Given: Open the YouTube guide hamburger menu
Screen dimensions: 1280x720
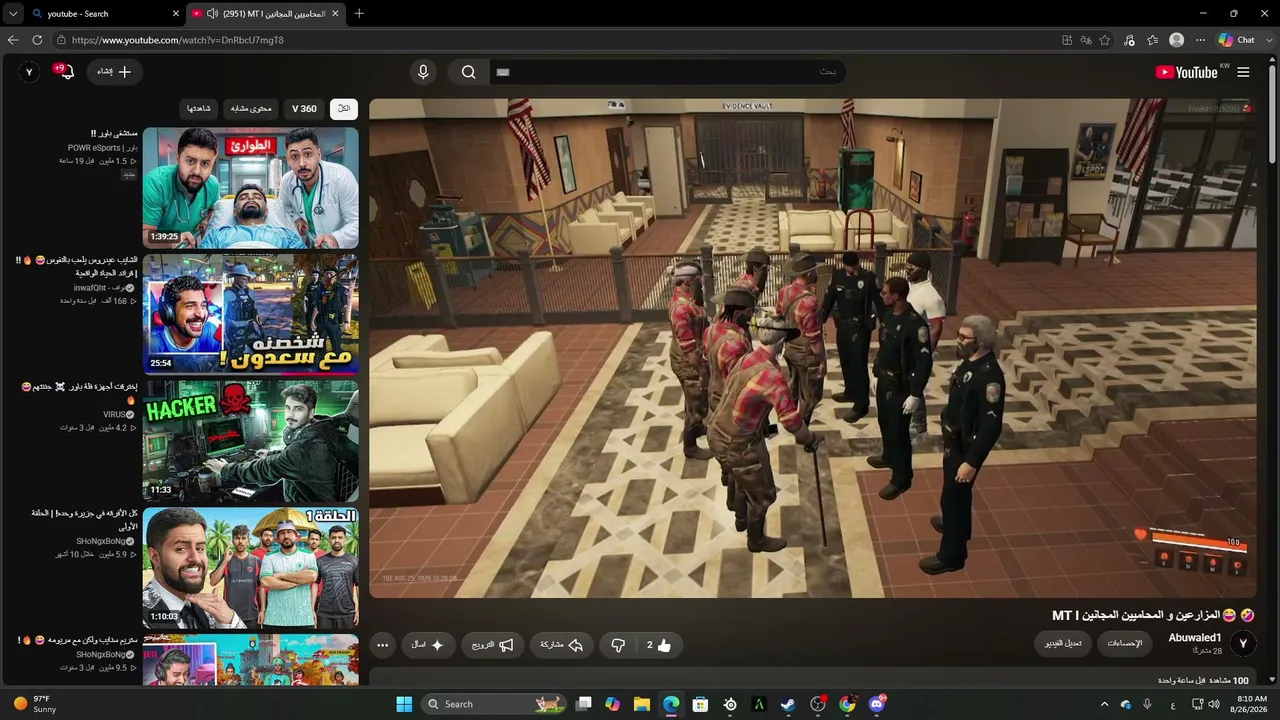Looking at the screenshot, I should pyautogui.click(x=1243, y=72).
